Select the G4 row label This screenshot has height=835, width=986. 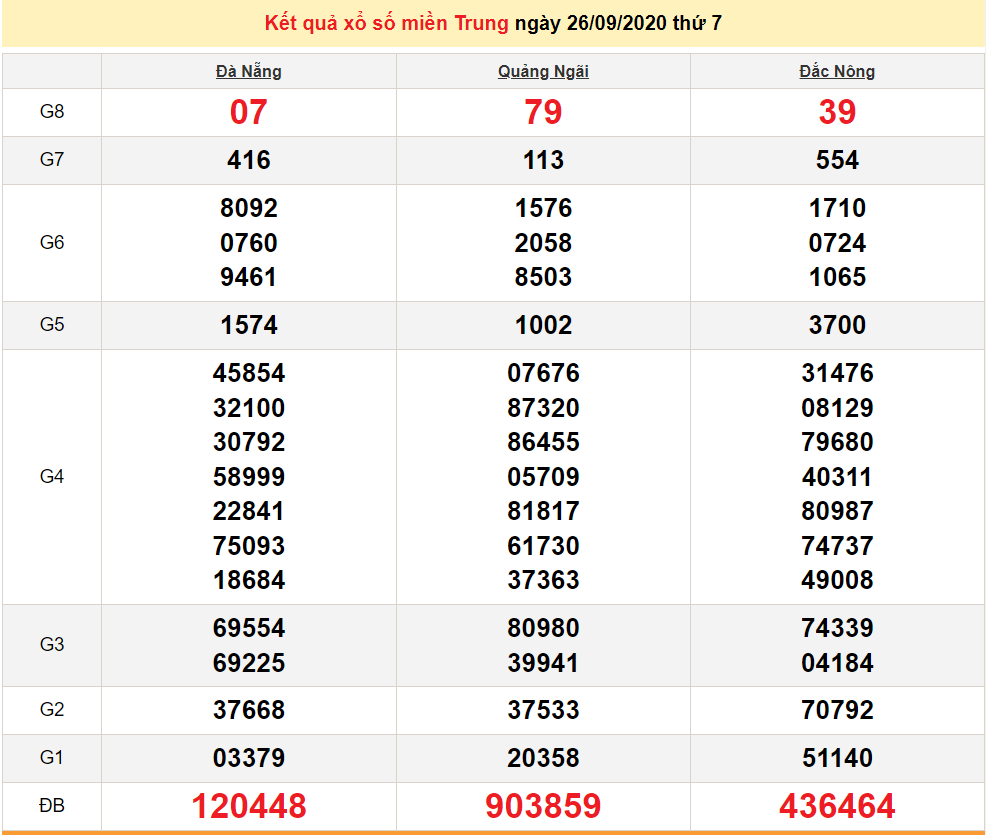tap(52, 477)
